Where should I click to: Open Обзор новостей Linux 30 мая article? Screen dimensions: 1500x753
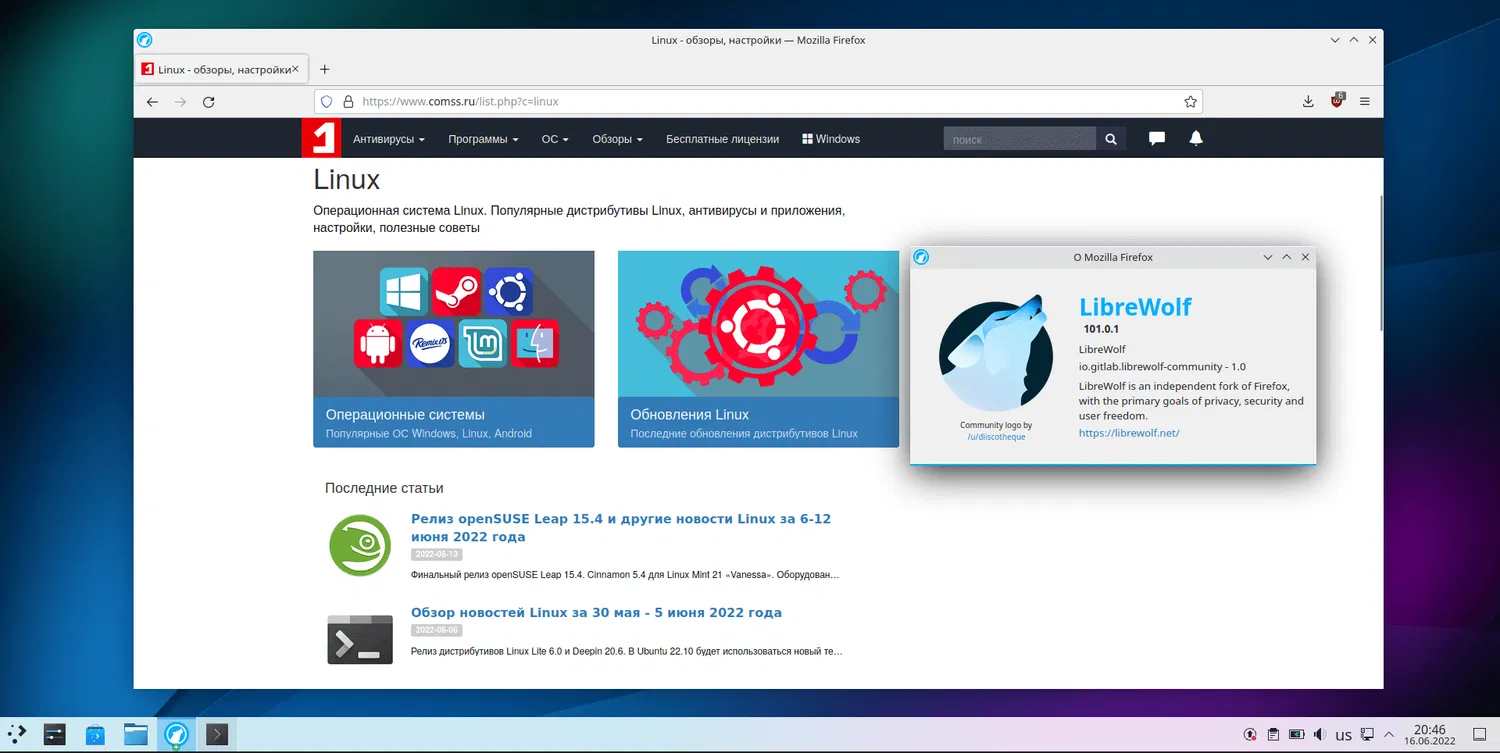coord(596,612)
